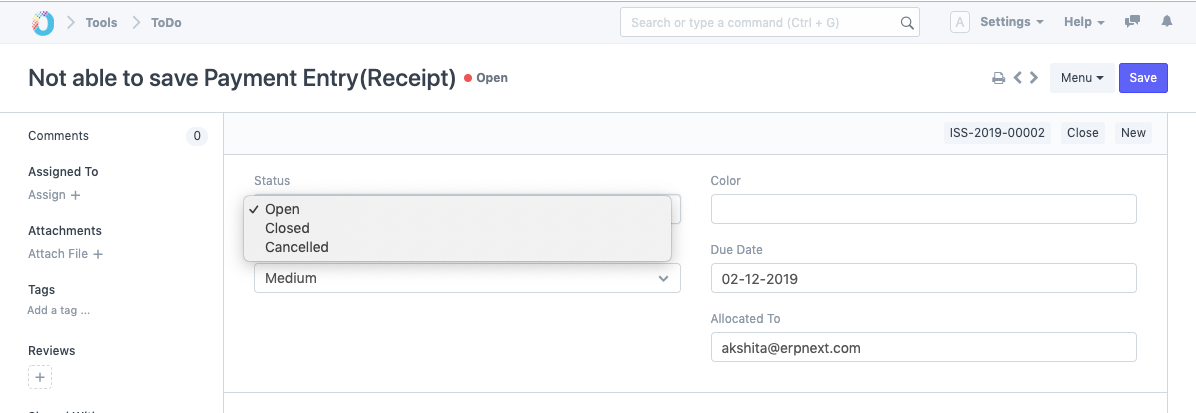Screen dimensions: 1196x413
Task: Open the Menu dropdown button
Action: click(1082, 78)
